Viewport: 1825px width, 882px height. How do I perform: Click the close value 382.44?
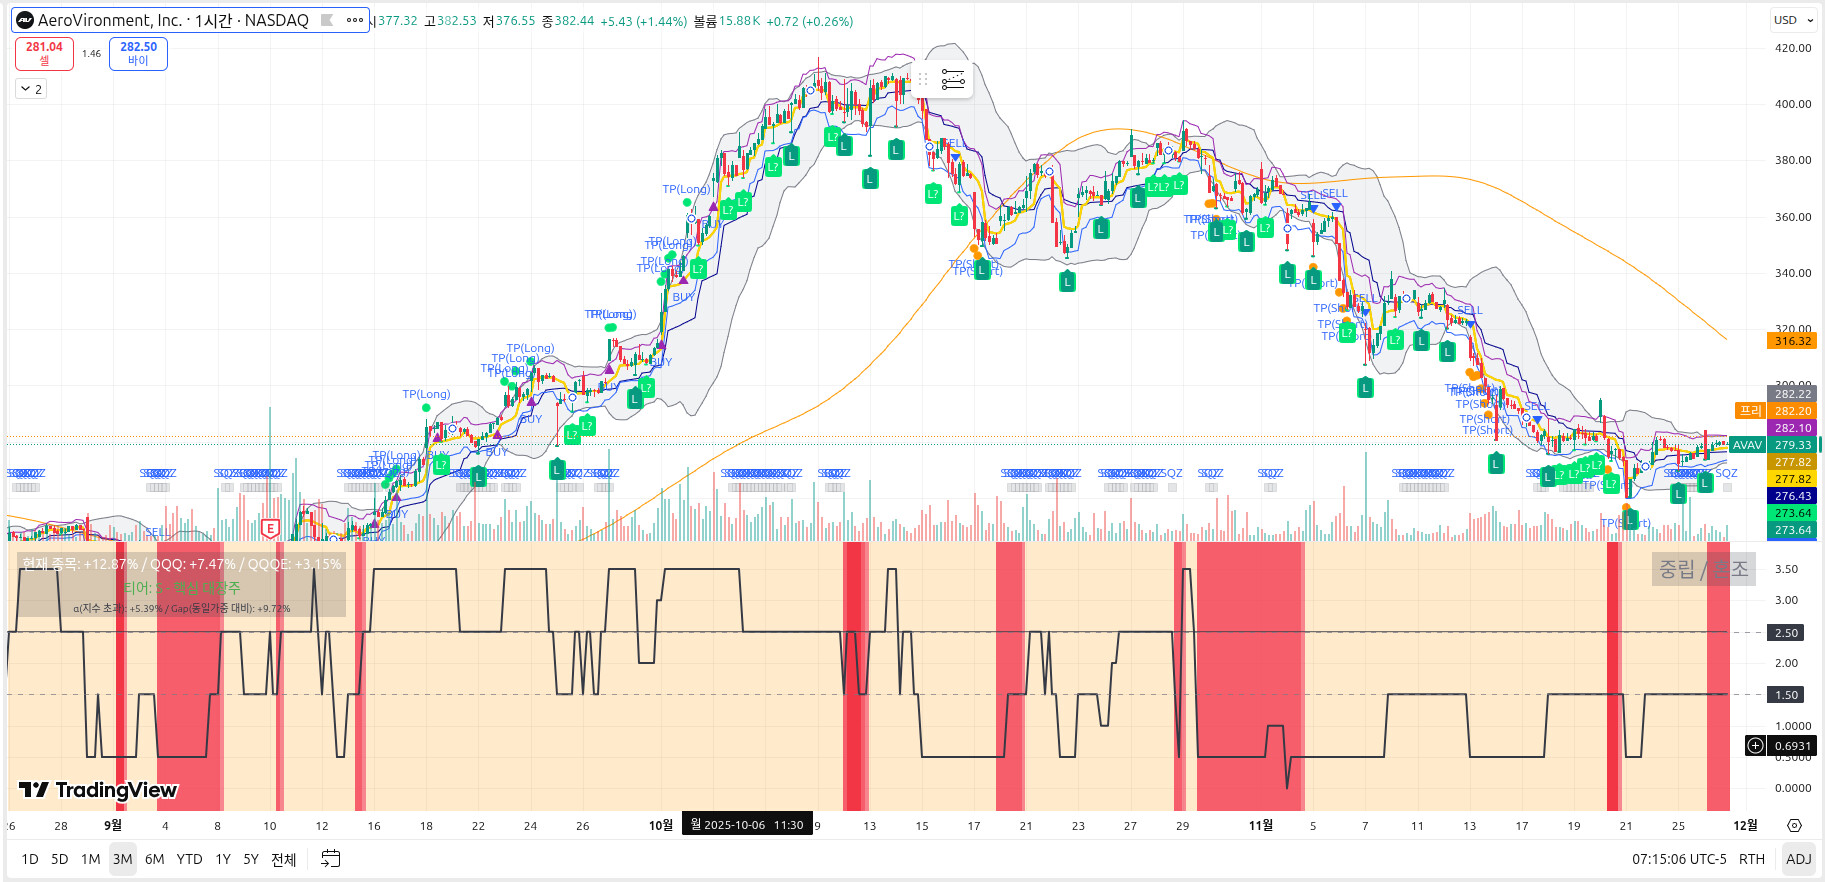pyautogui.click(x=574, y=21)
